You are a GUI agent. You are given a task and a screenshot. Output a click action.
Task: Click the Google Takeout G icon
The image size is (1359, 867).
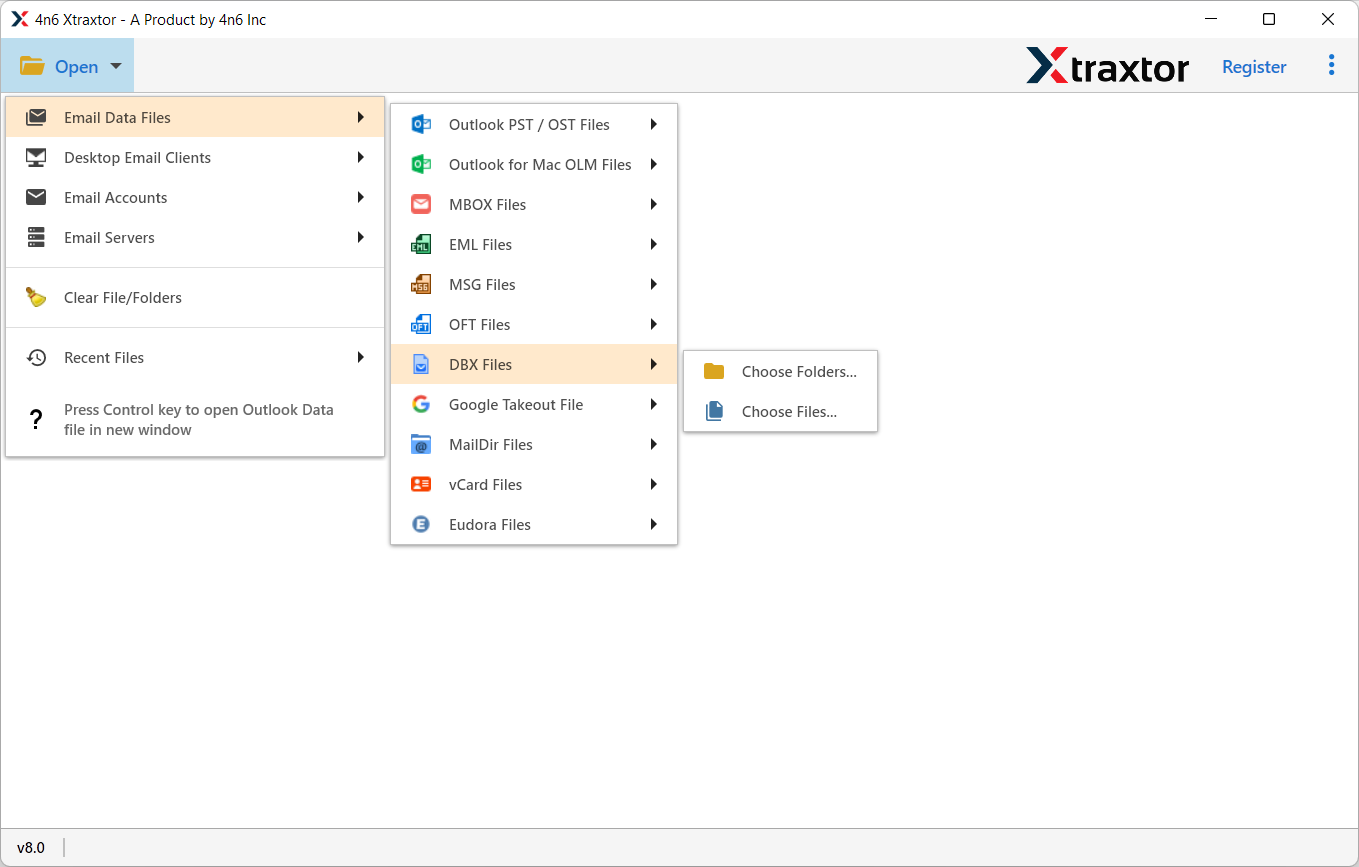click(x=421, y=404)
